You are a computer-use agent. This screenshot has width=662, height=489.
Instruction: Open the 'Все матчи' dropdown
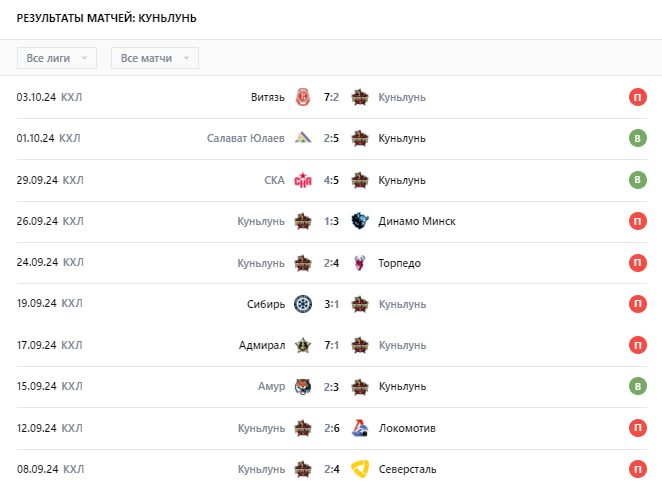[x=155, y=58]
